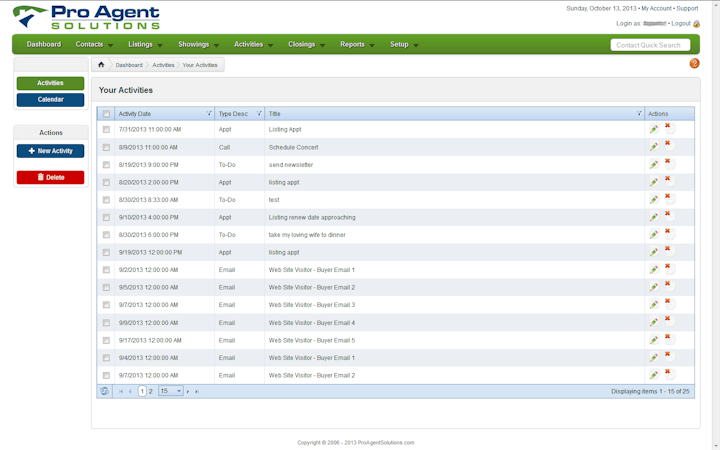Open the Calendar sidebar button

(51, 100)
